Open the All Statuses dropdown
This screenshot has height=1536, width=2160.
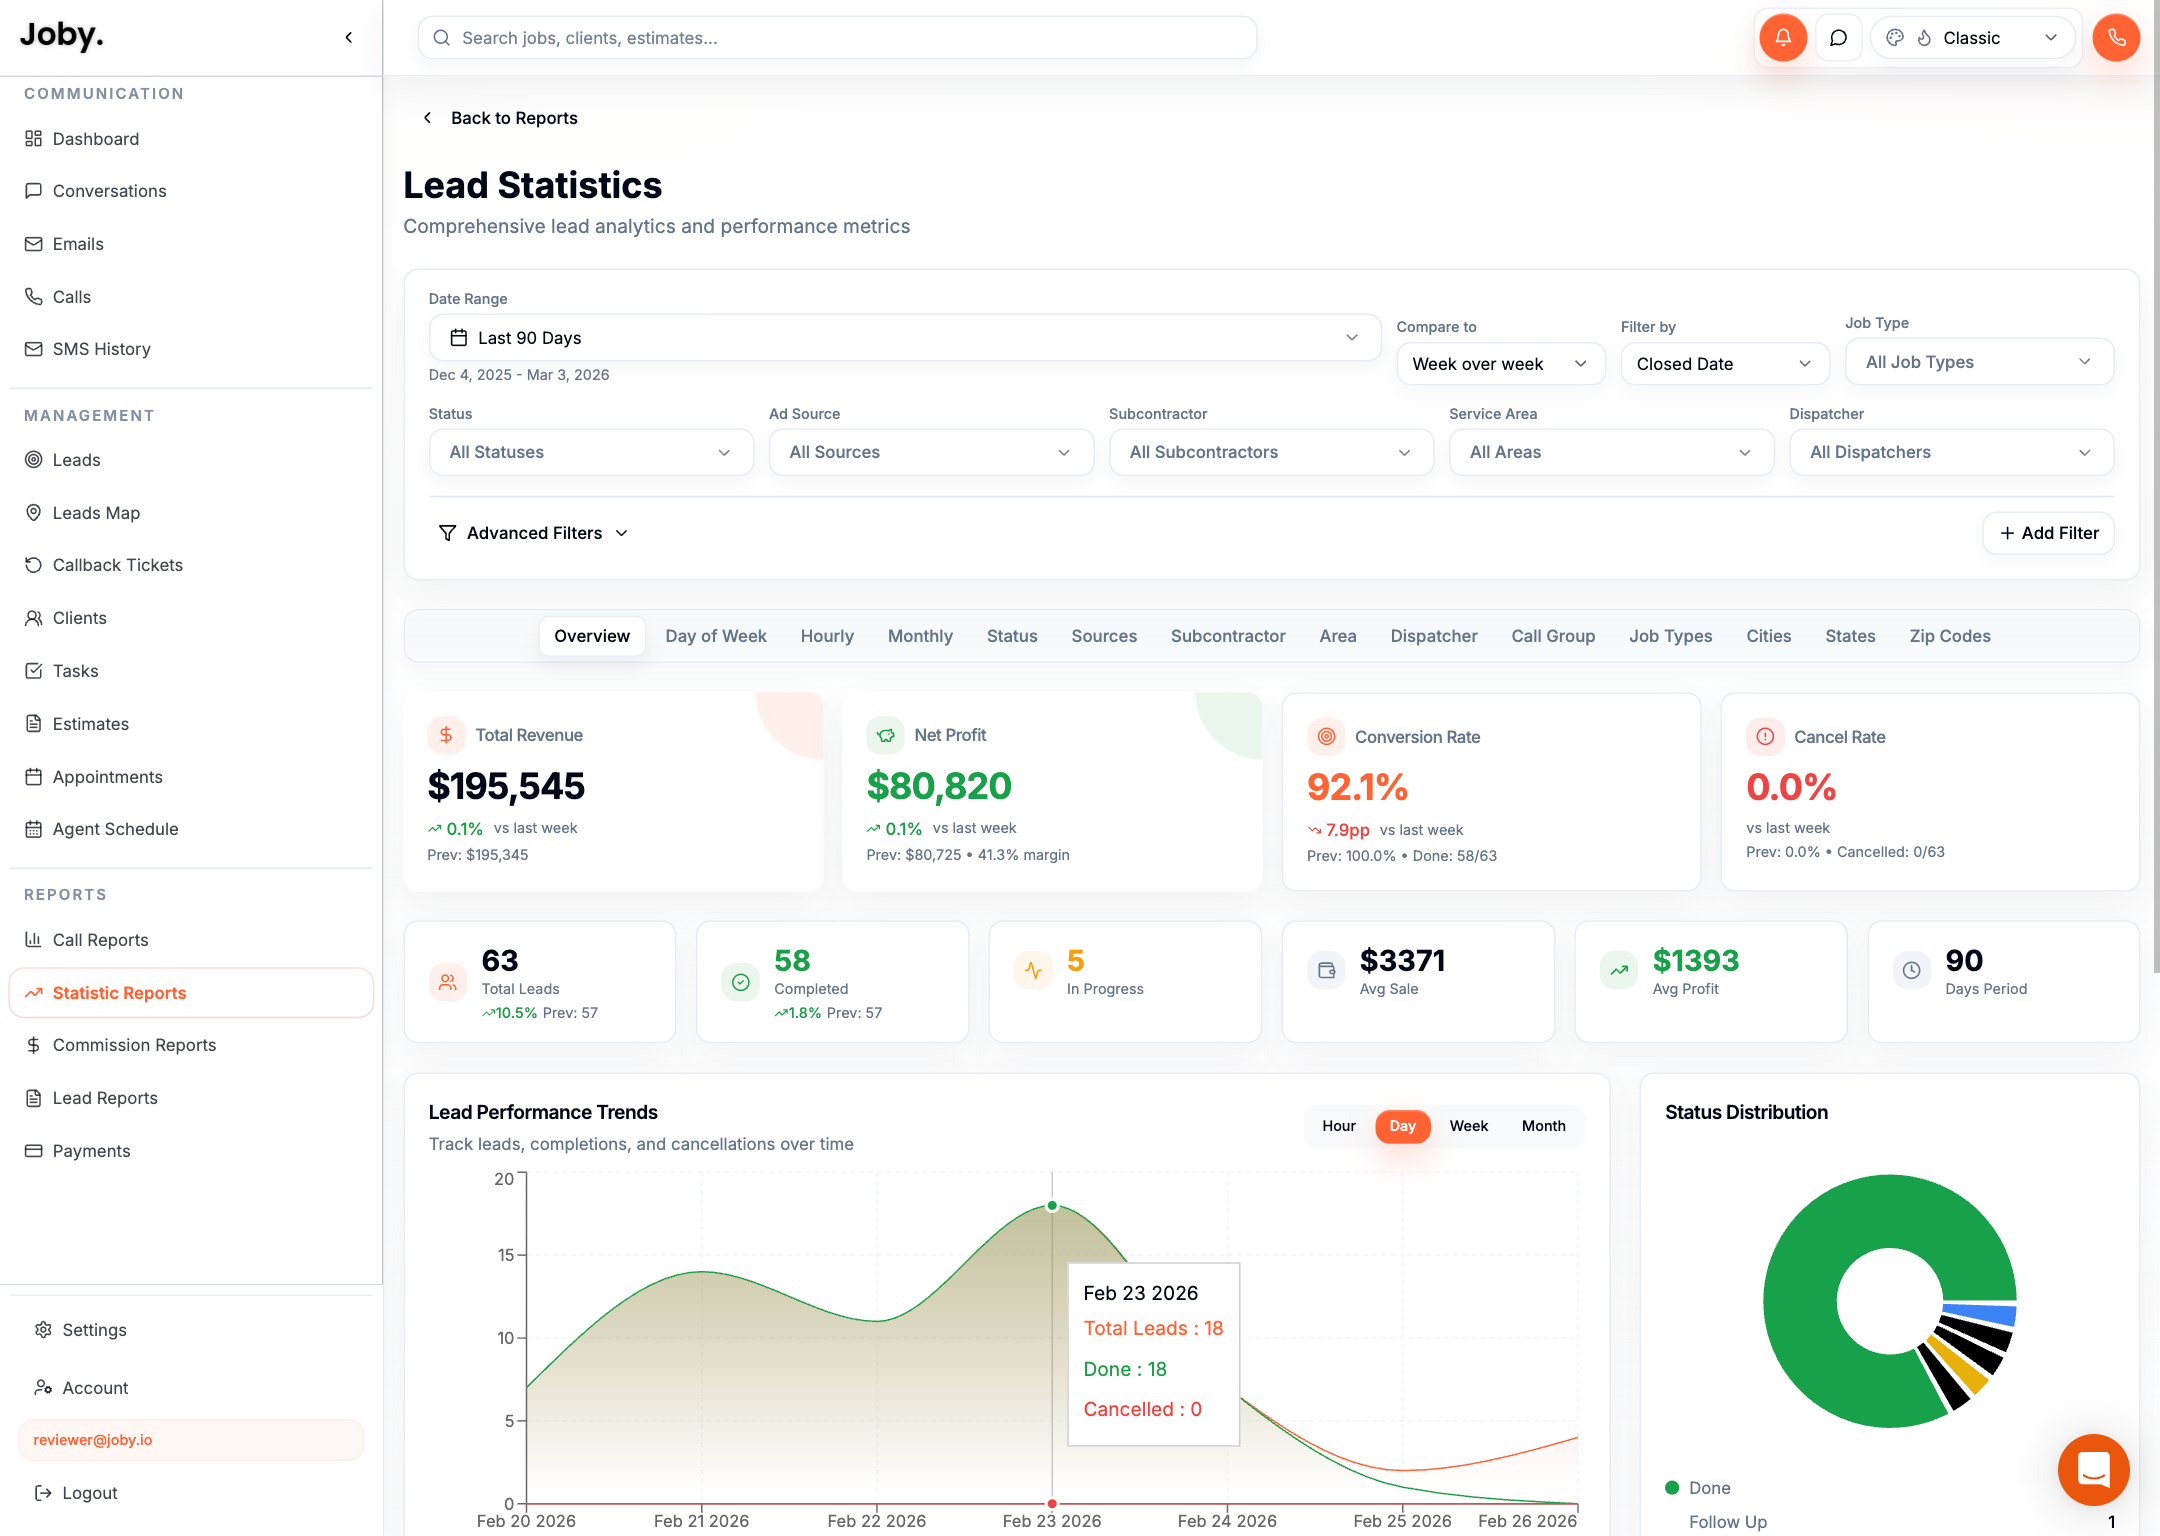pyautogui.click(x=590, y=452)
